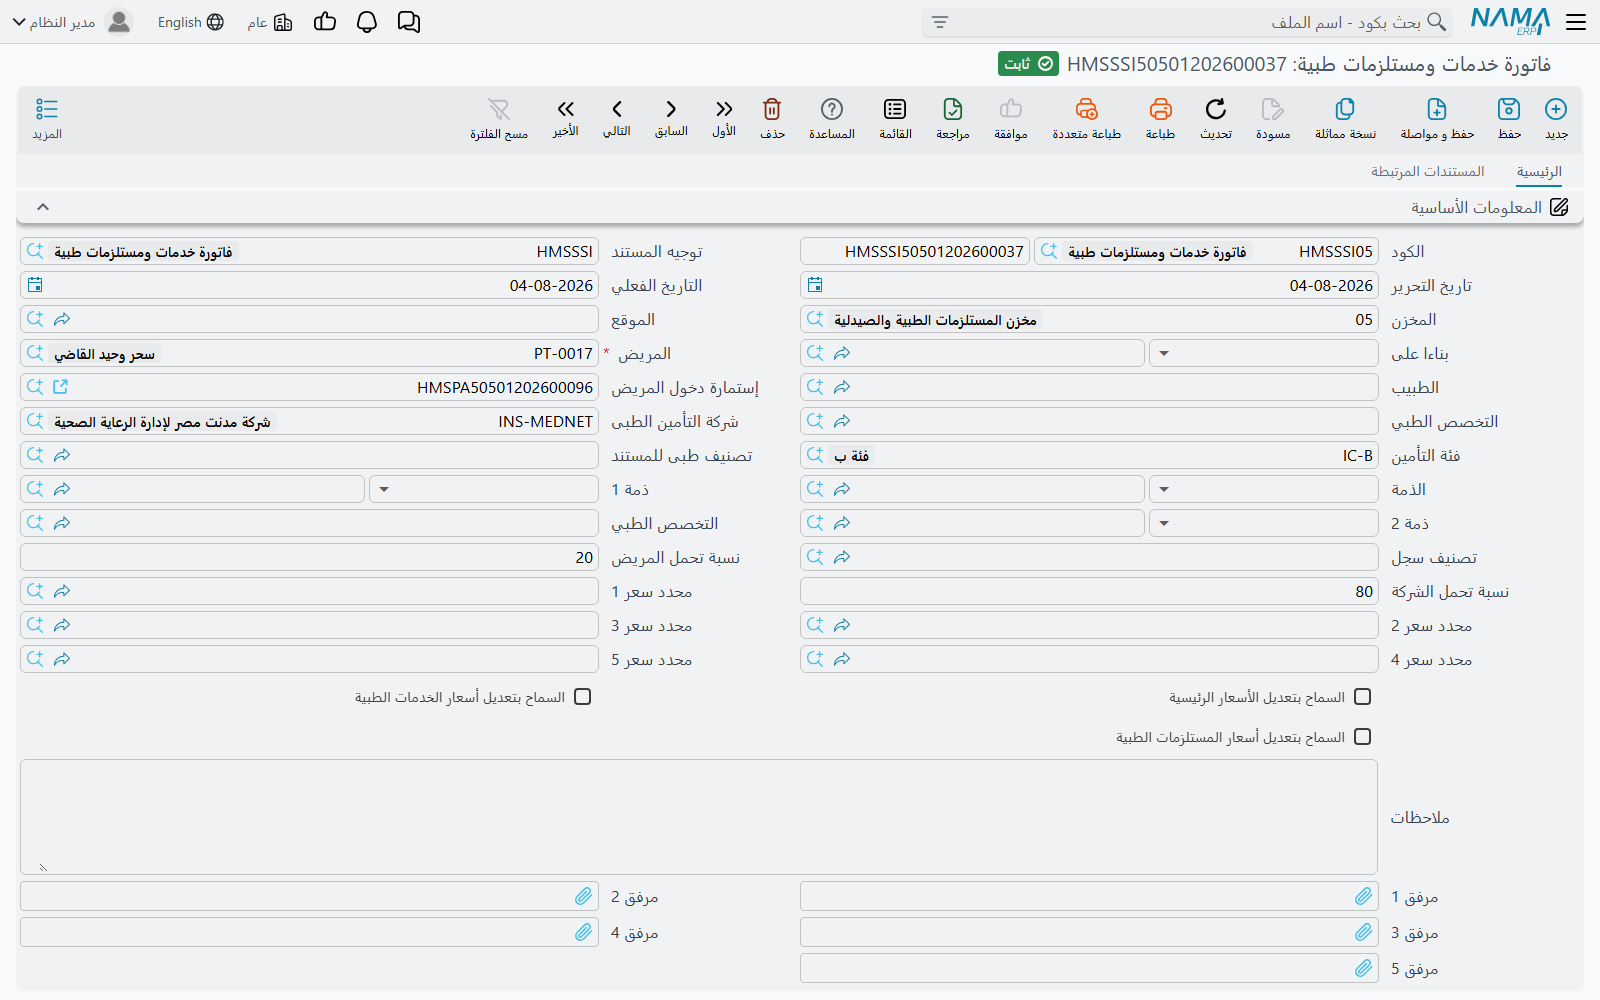This screenshot has height=1000, width=1600.
Task: Open external link for إستمارة دخول المريض
Action: point(60,387)
